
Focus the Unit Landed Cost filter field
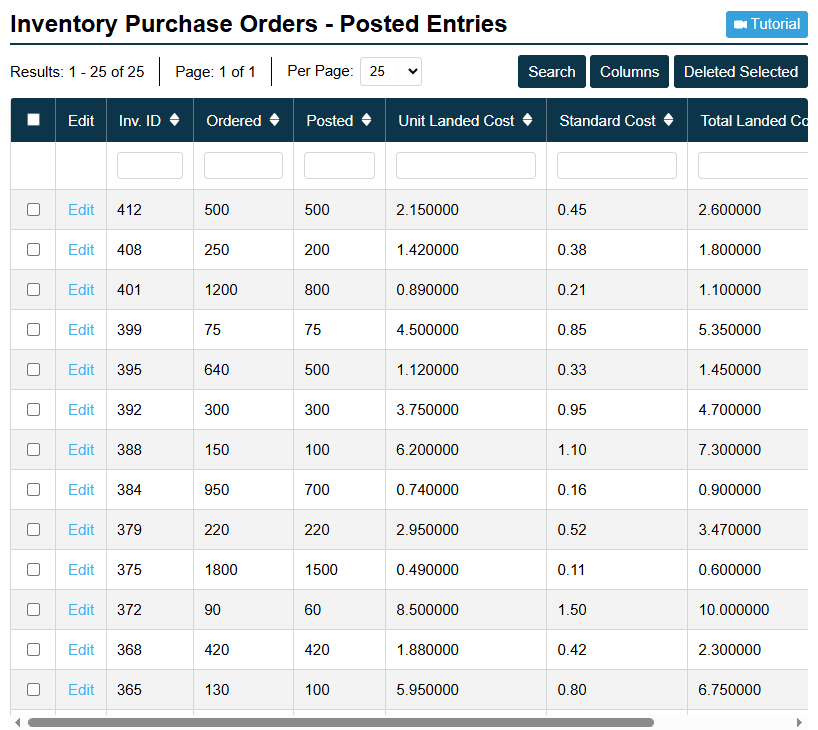(x=465, y=165)
